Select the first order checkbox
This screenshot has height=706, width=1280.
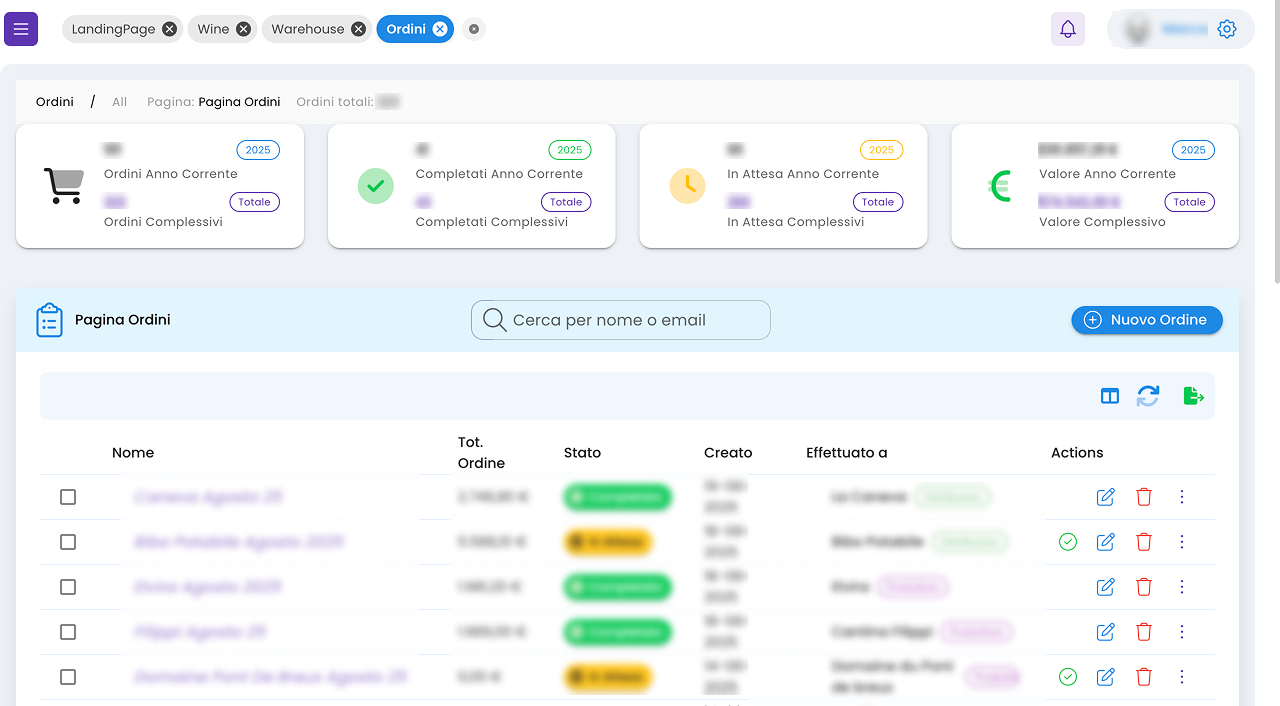[68, 497]
